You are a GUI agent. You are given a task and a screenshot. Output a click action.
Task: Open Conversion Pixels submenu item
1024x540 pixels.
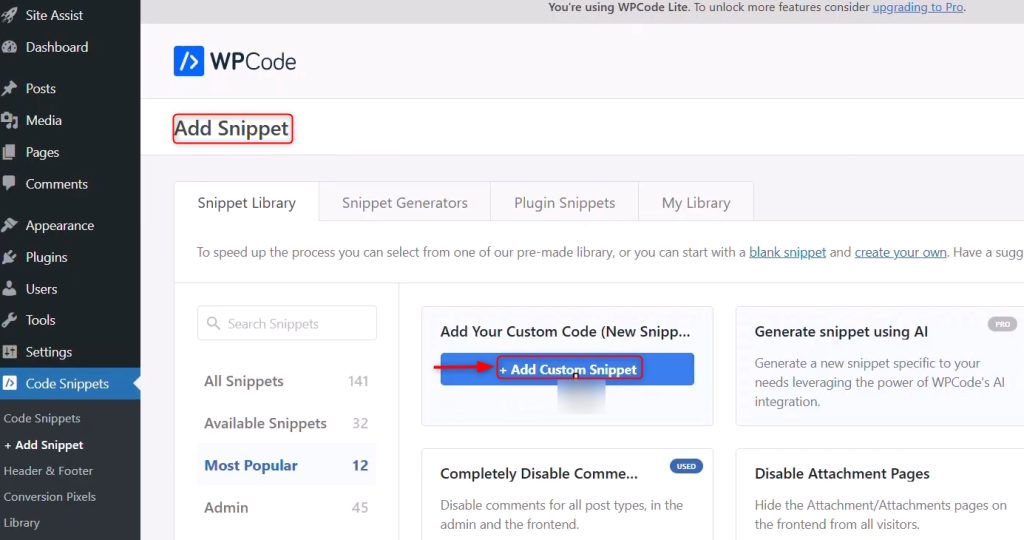[50, 497]
